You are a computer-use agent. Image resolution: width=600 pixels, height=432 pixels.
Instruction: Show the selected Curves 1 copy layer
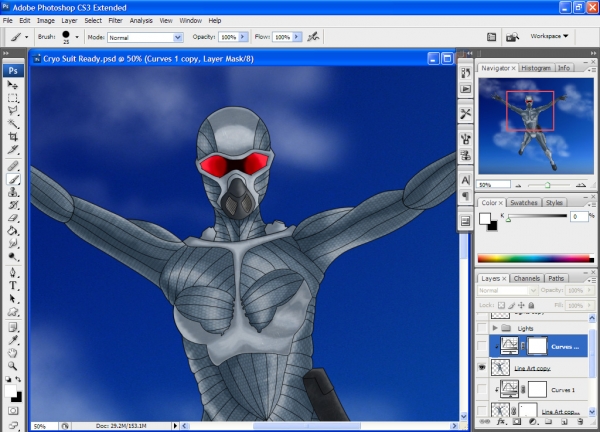[482, 346]
